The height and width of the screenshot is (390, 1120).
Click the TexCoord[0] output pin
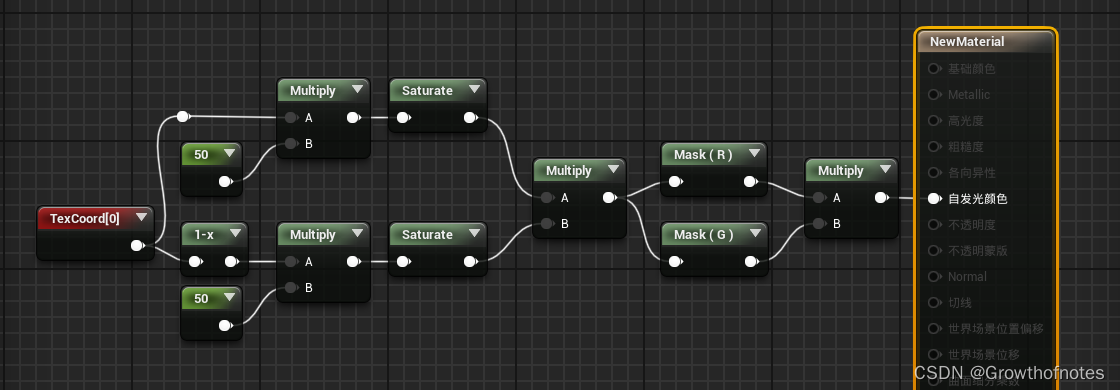pyautogui.click(x=138, y=246)
